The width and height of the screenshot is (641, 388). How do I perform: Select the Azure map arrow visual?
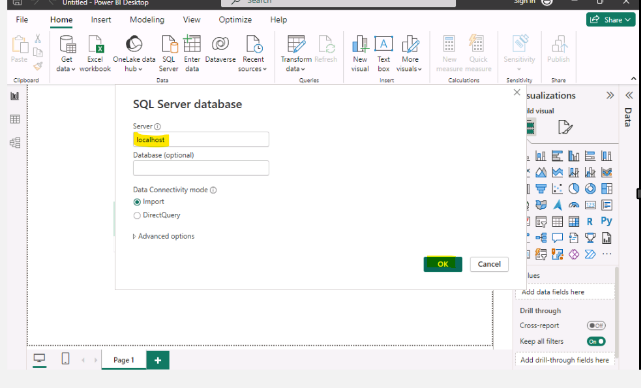557,205
